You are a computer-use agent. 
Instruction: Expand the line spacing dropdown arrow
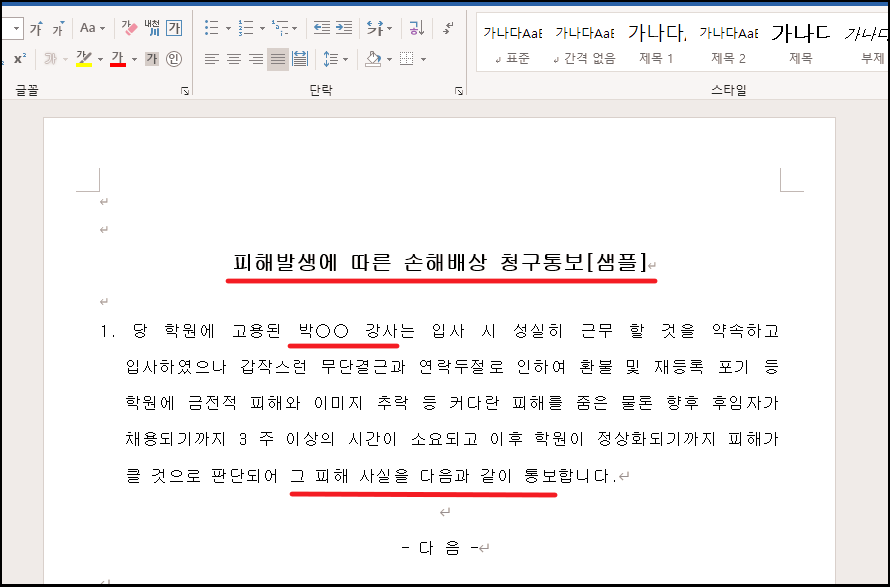point(345,58)
